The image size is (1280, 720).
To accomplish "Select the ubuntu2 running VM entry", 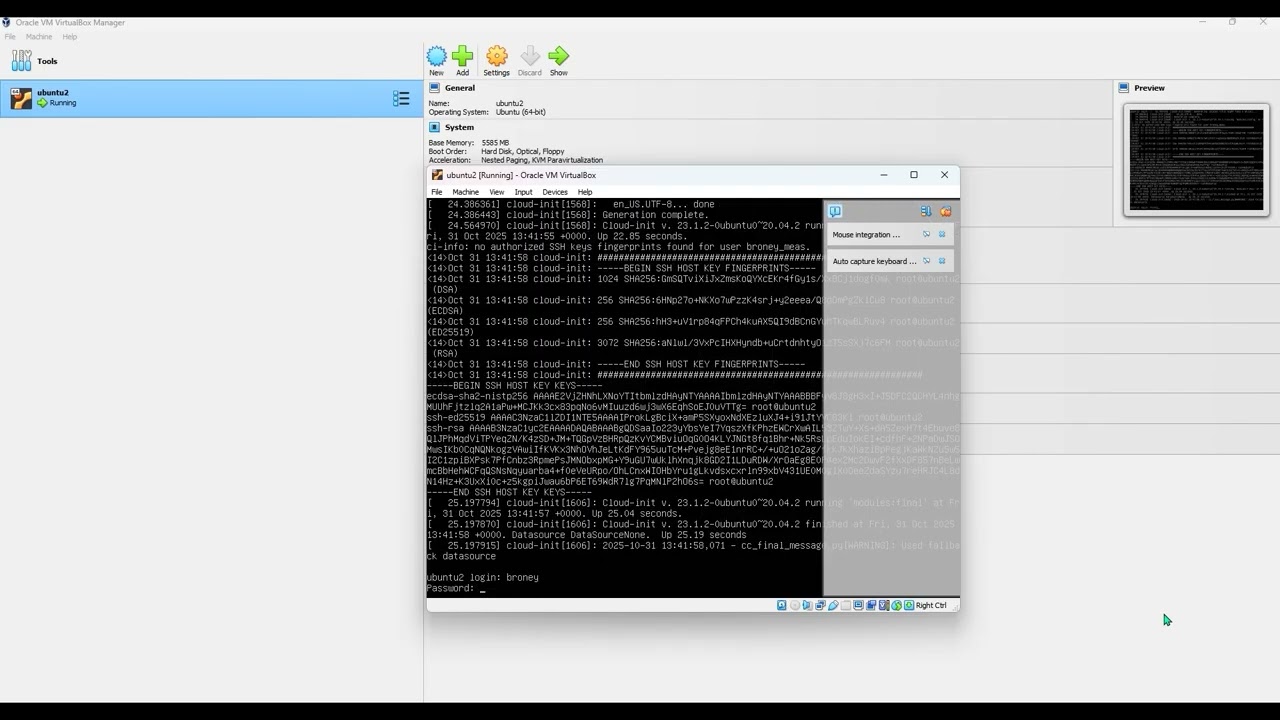I will [x=212, y=98].
